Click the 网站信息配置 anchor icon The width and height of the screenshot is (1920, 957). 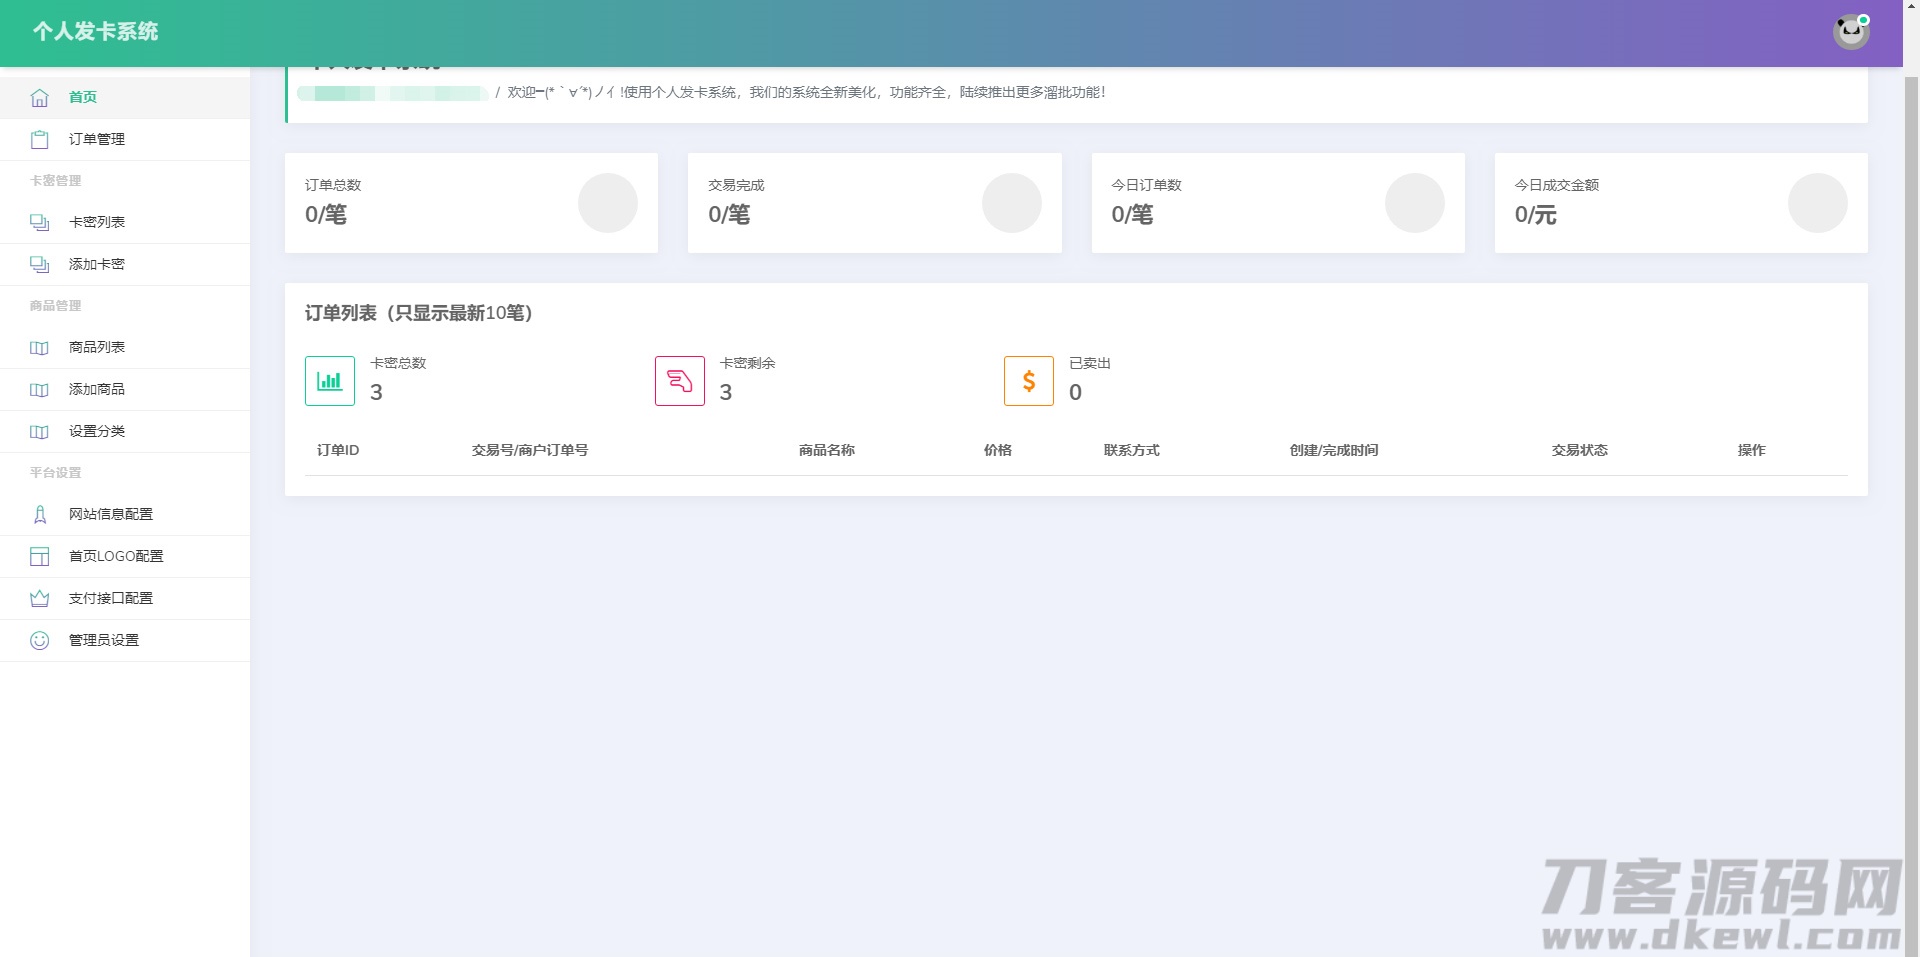click(x=40, y=514)
